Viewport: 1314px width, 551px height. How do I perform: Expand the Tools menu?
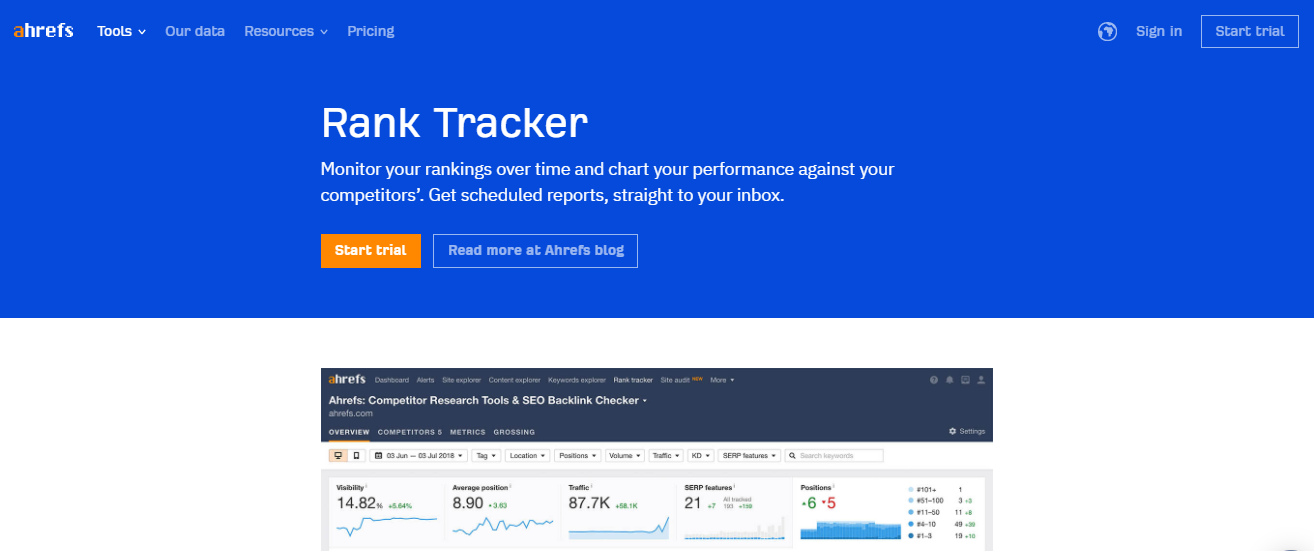(122, 31)
